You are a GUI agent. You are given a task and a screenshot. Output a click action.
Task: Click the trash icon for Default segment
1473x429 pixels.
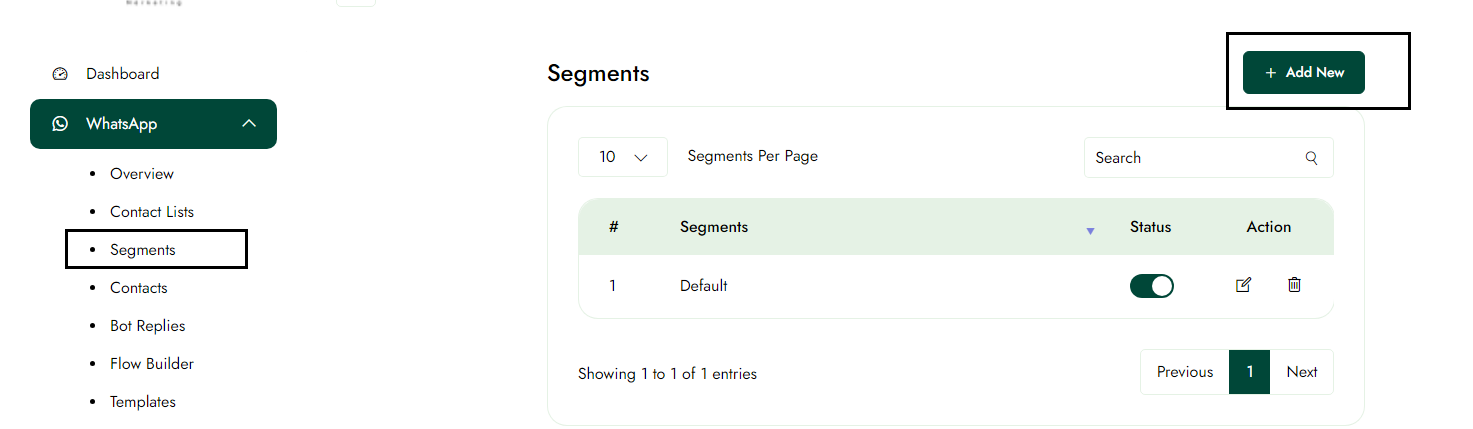click(x=1294, y=285)
